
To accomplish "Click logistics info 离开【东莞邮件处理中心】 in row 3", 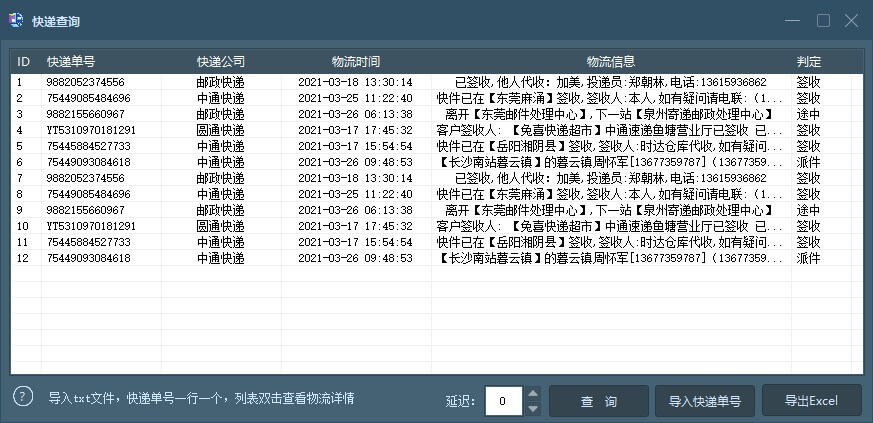I will point(611,114).
